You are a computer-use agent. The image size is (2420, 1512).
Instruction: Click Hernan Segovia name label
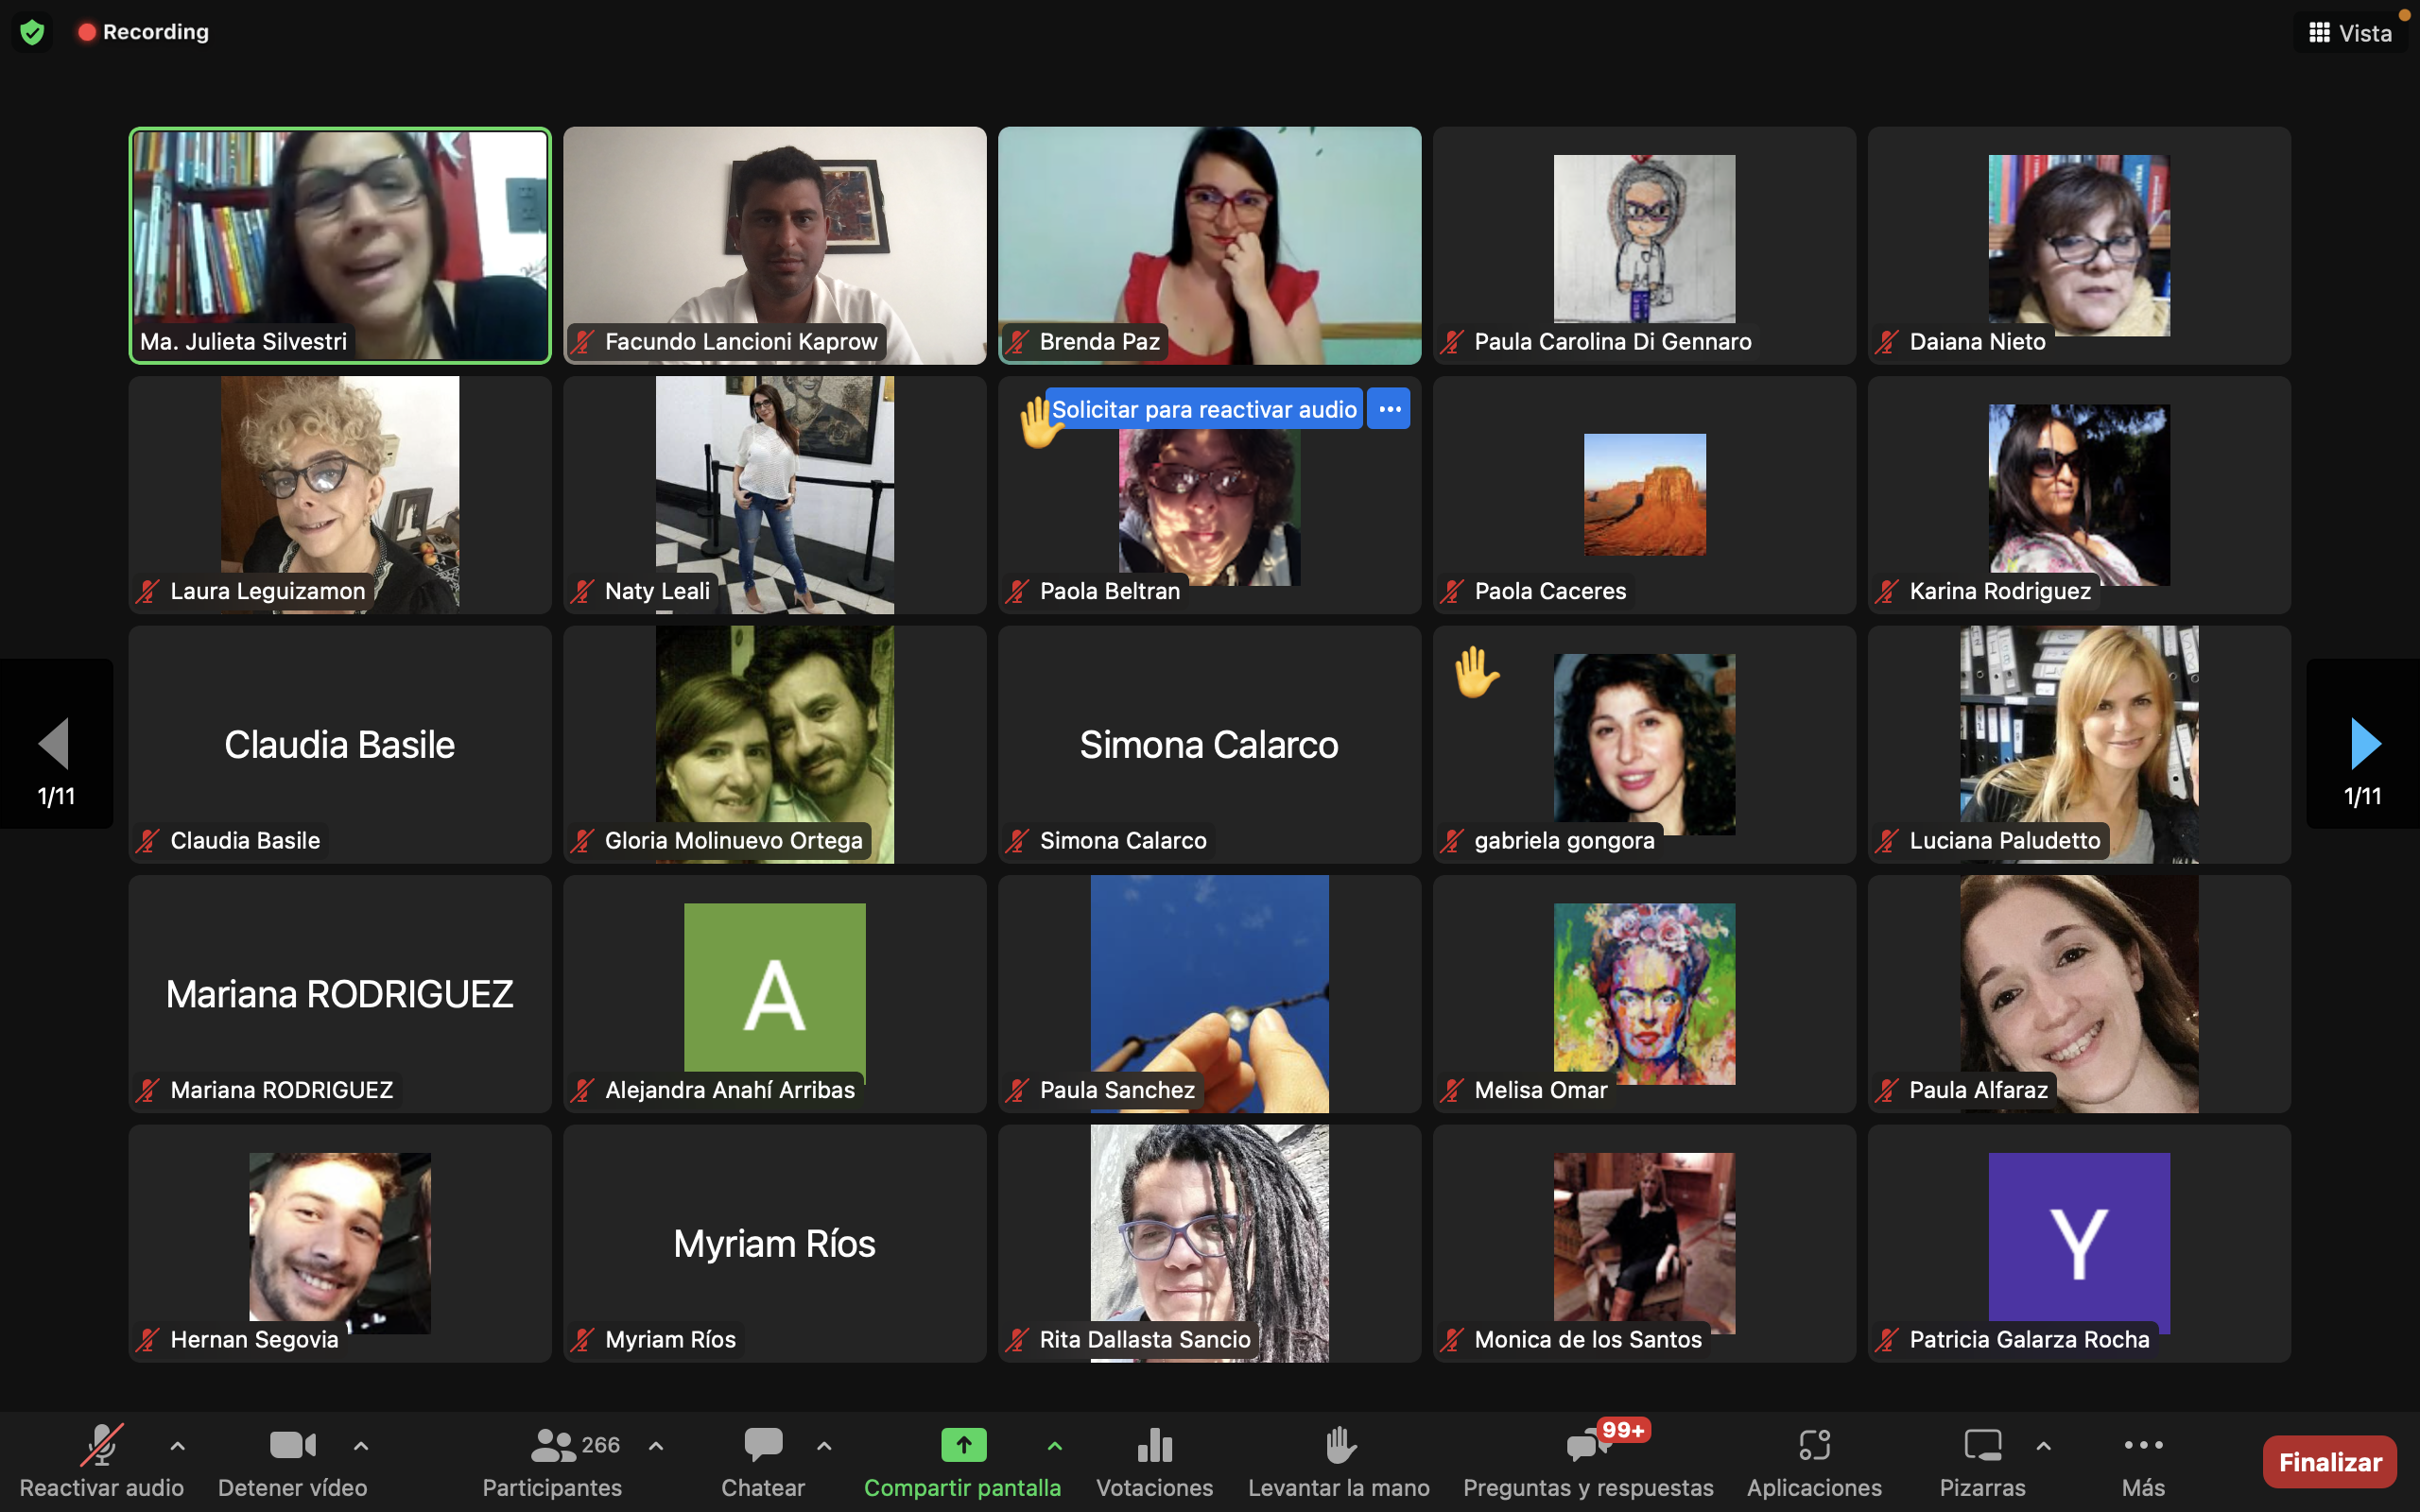(x=254, y=1340)
